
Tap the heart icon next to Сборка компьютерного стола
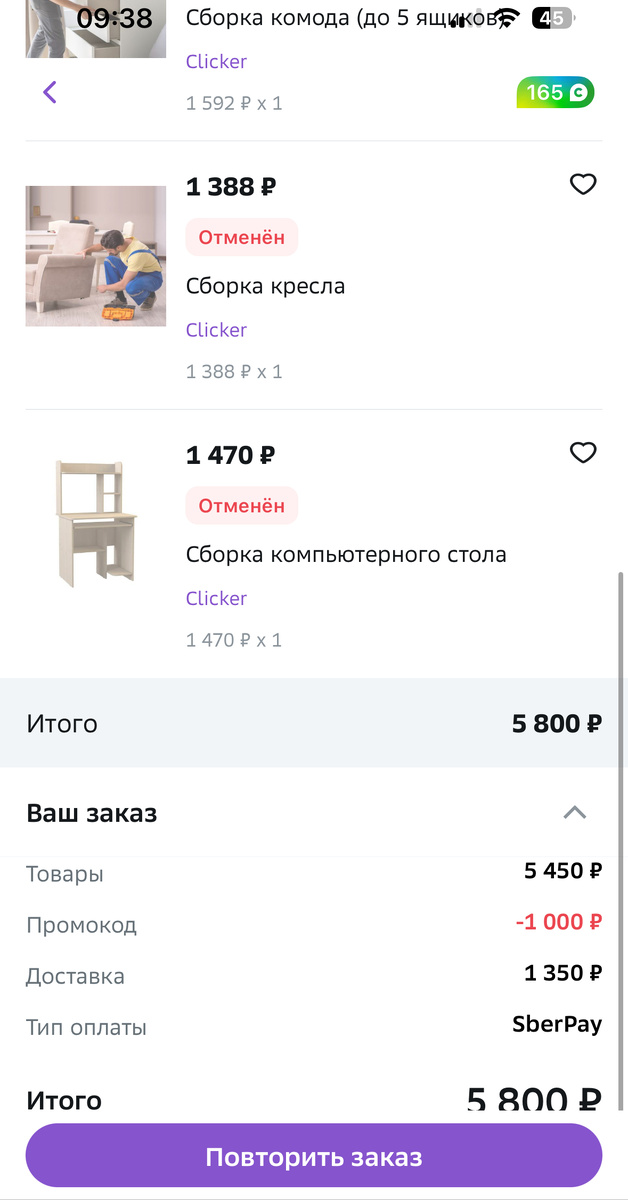tap(583, 453)
